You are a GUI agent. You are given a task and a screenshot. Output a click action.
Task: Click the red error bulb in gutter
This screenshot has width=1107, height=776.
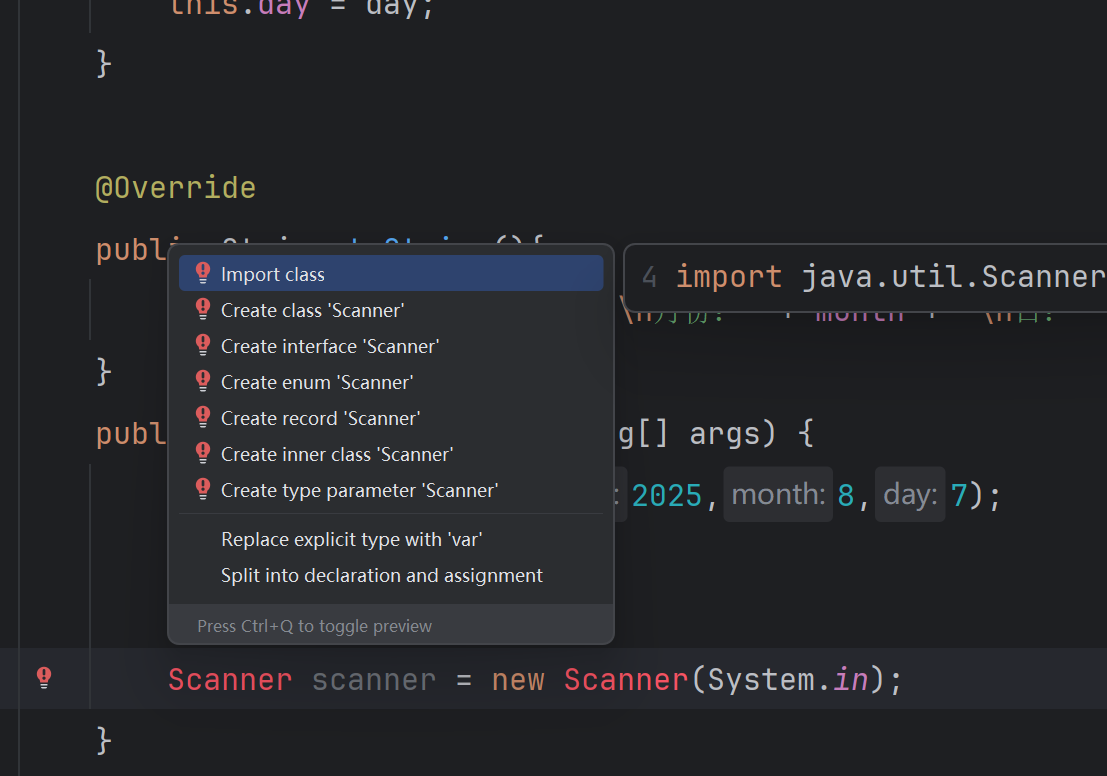(x=44, y=678)
